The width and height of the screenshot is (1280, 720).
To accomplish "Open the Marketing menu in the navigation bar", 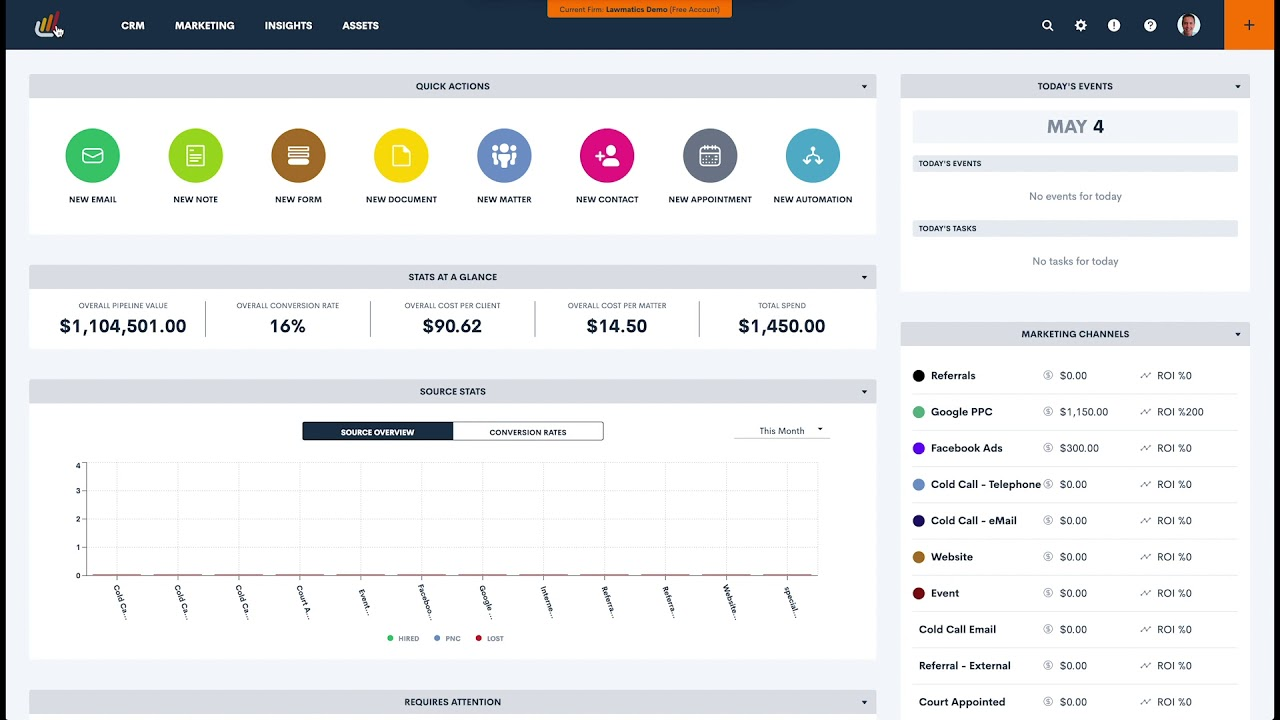I will pyautogui.click(x=204, y=25).
